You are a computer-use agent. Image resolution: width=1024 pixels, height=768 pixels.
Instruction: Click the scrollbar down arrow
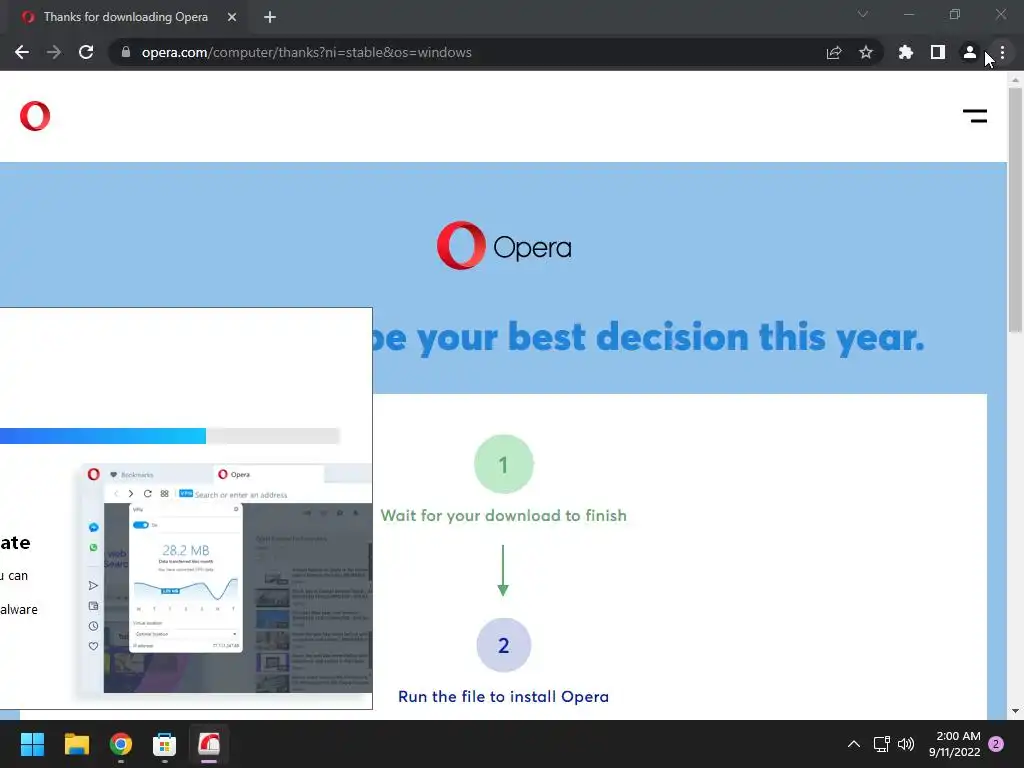pyautogui.click(x=1015, y=711)
